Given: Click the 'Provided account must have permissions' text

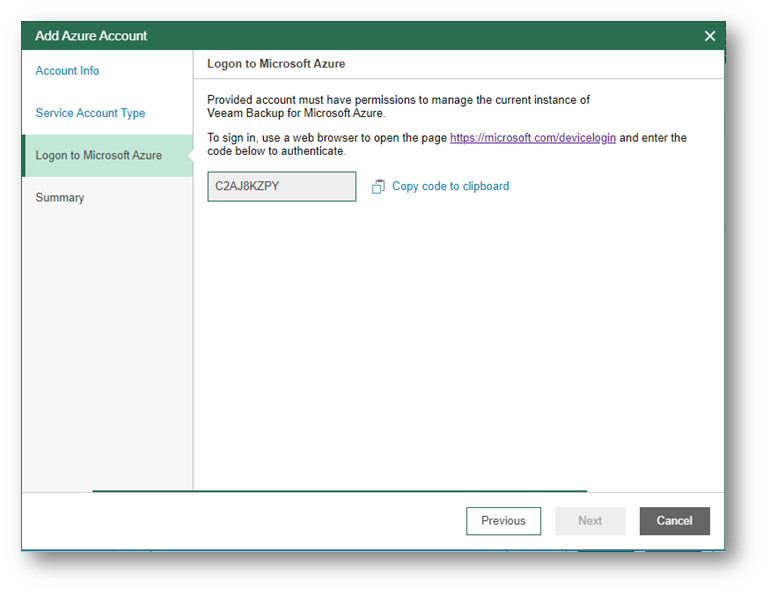Looking at the screenshot, I should click(x=398, y=107).
